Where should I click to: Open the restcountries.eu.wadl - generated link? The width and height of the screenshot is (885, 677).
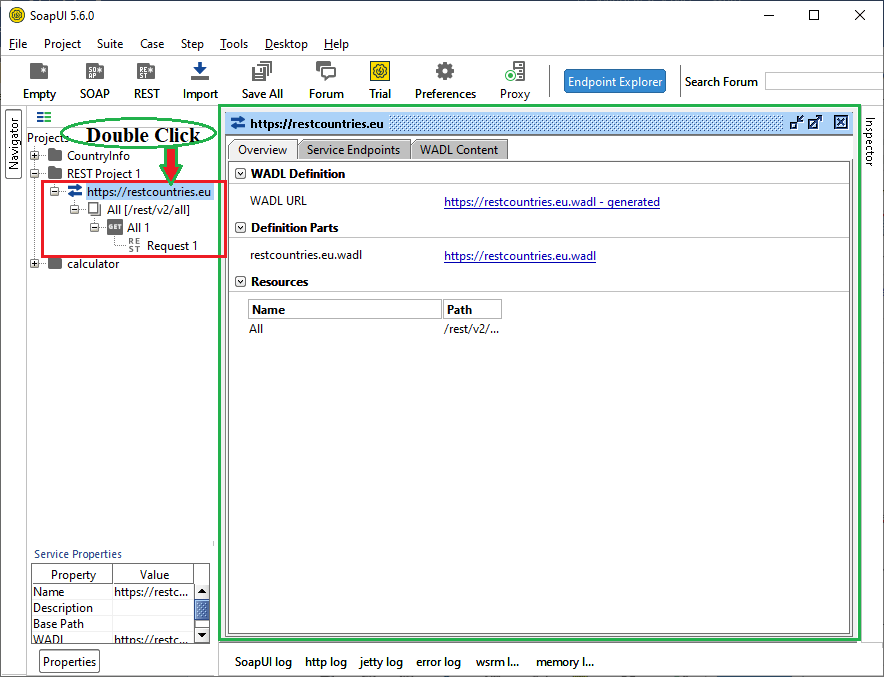pos(551,202)
